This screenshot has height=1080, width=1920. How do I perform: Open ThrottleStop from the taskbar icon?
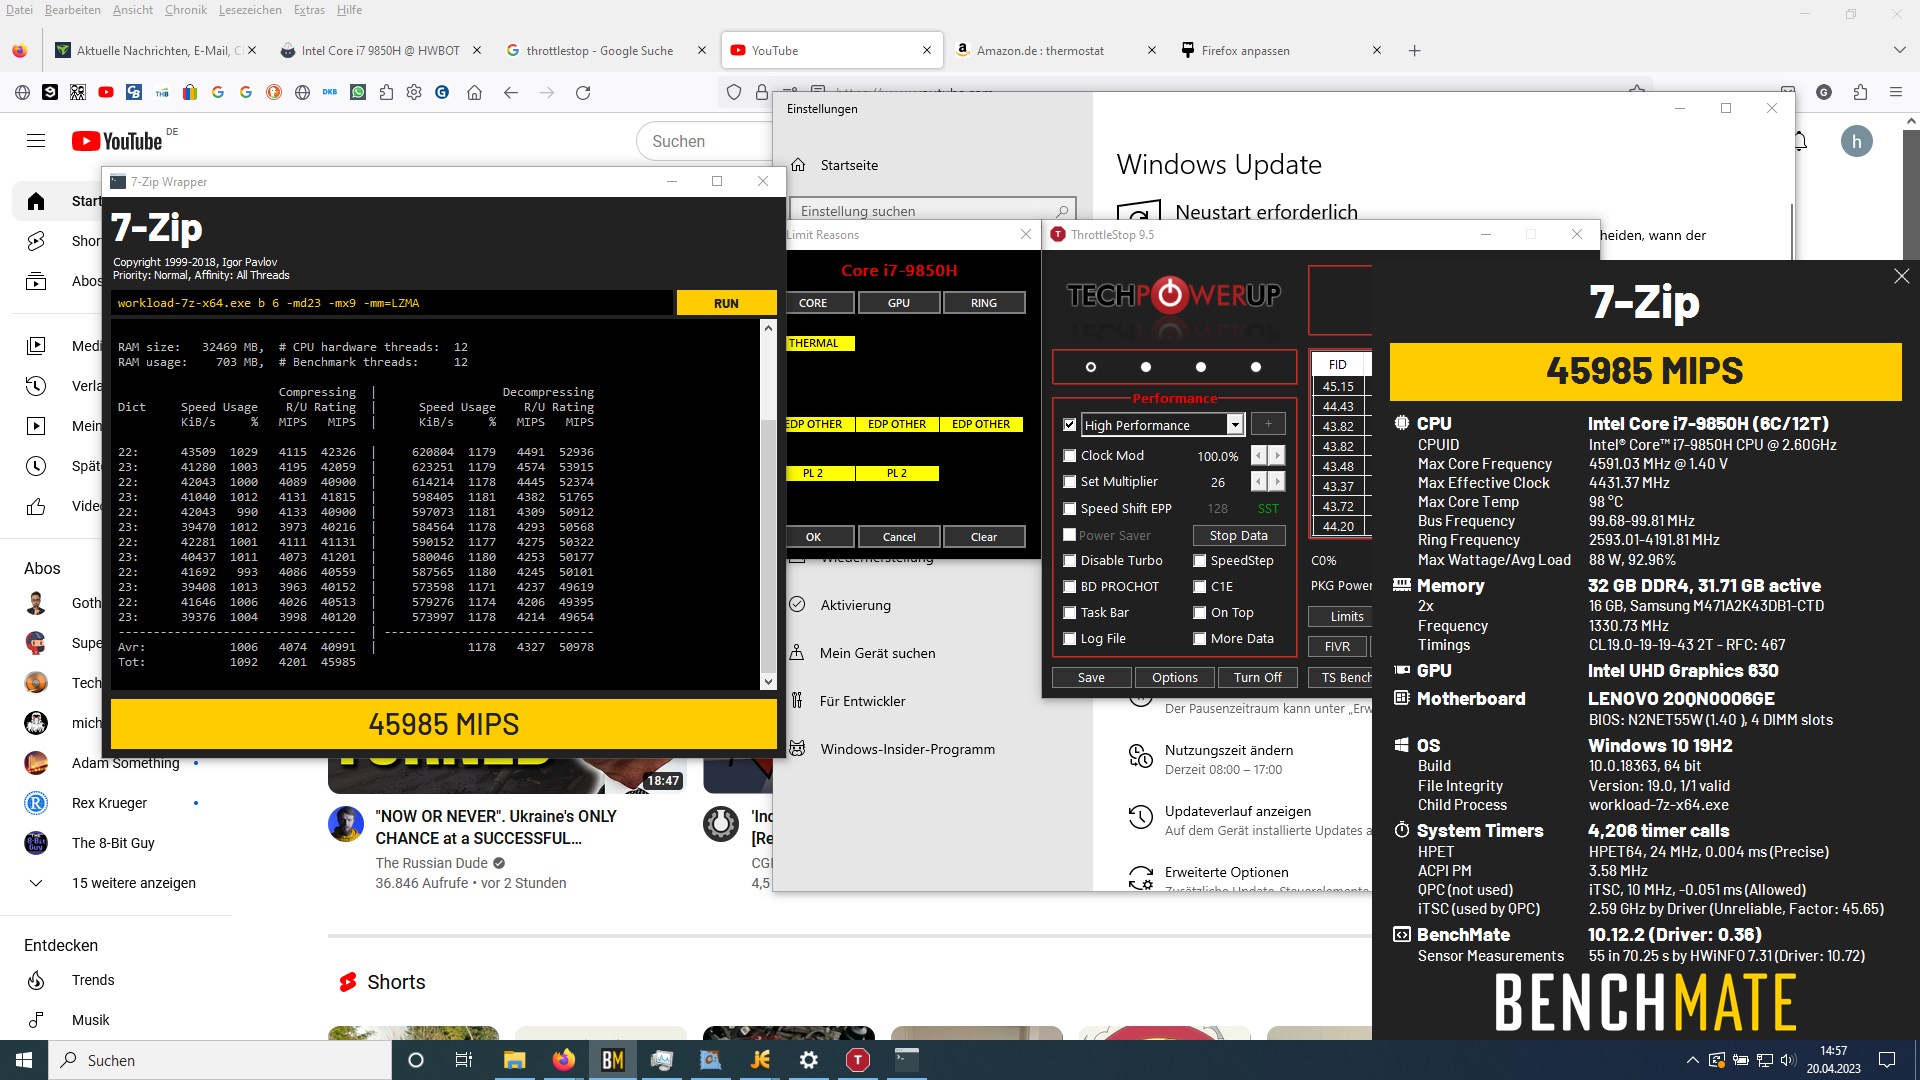tap(857, 1060)
